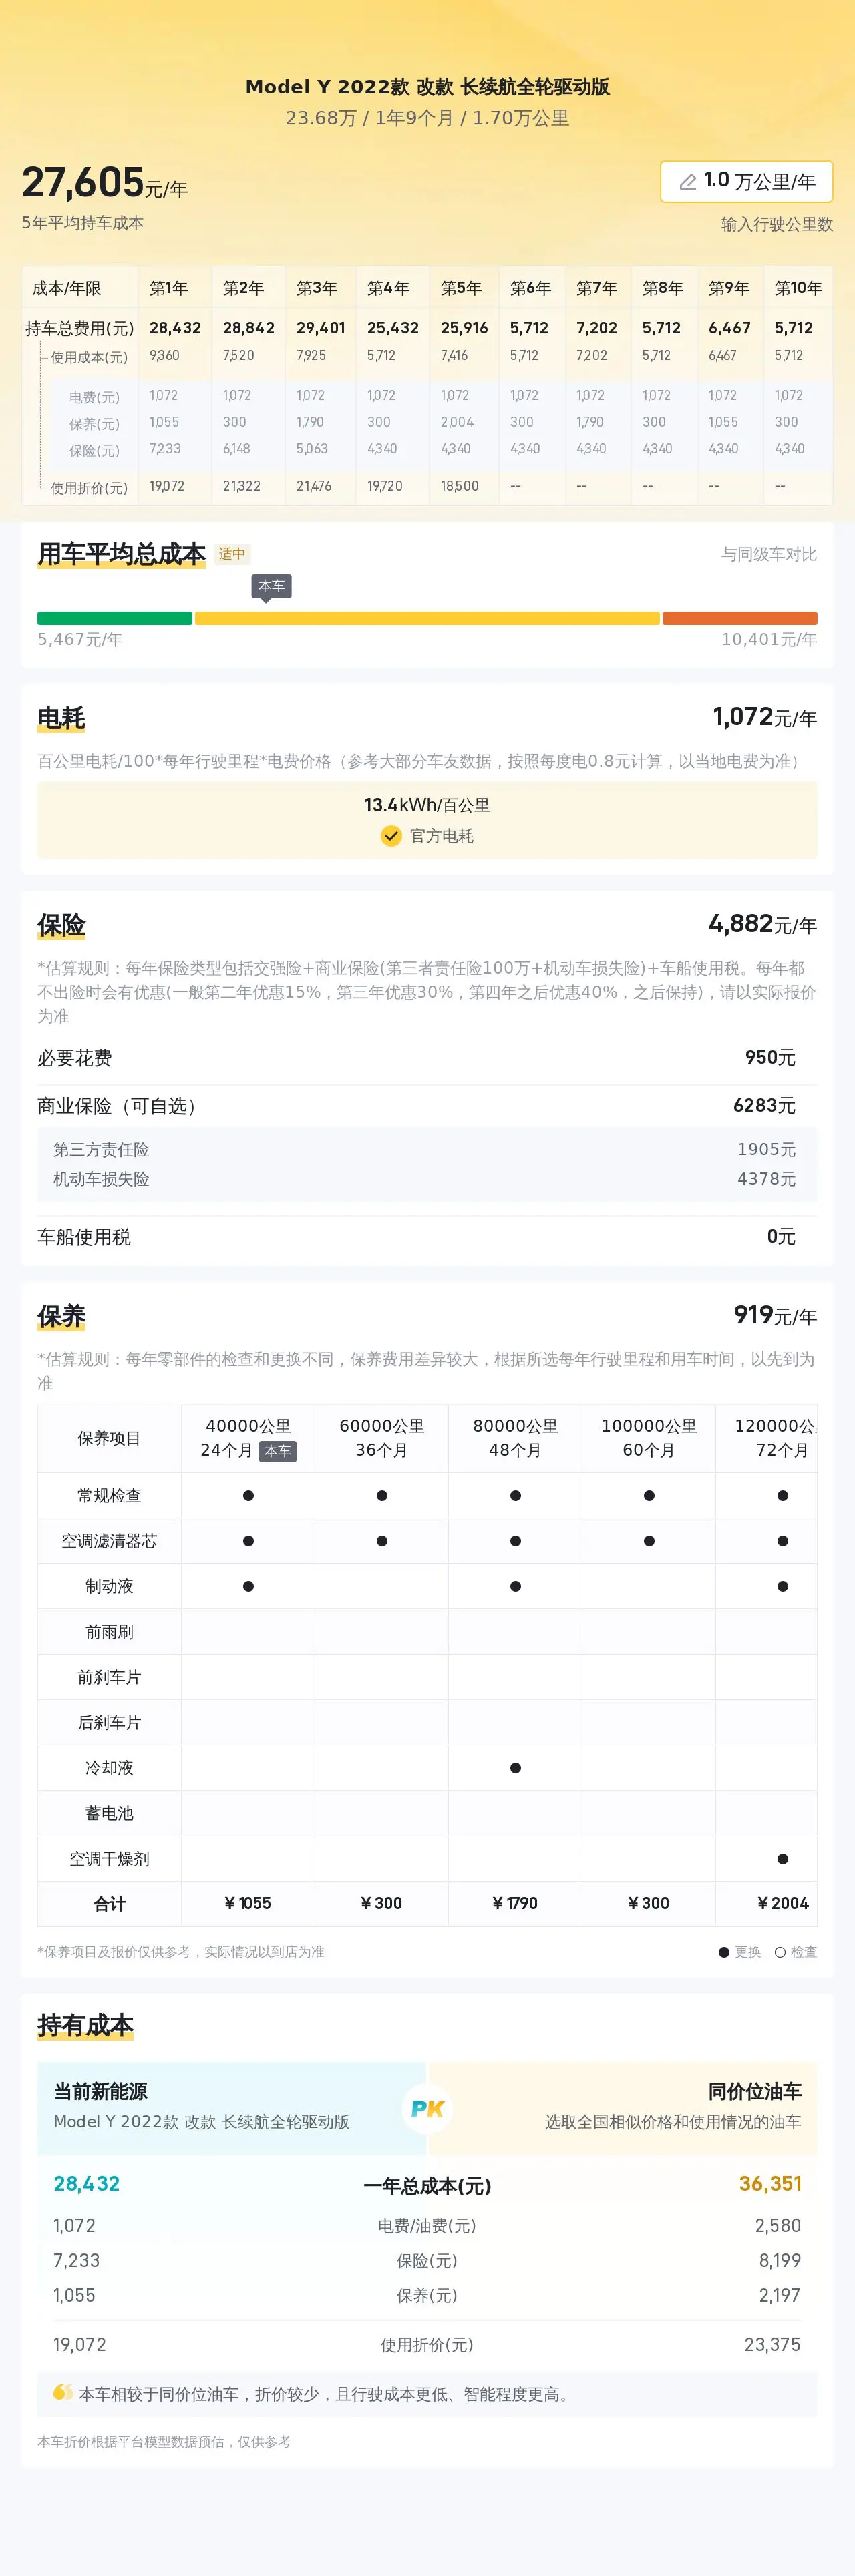Click the 空调滤清器芯 dot under 100000公里
Image resolution: width=855 pixels, height=2576 pixels.
(649, 1541)
